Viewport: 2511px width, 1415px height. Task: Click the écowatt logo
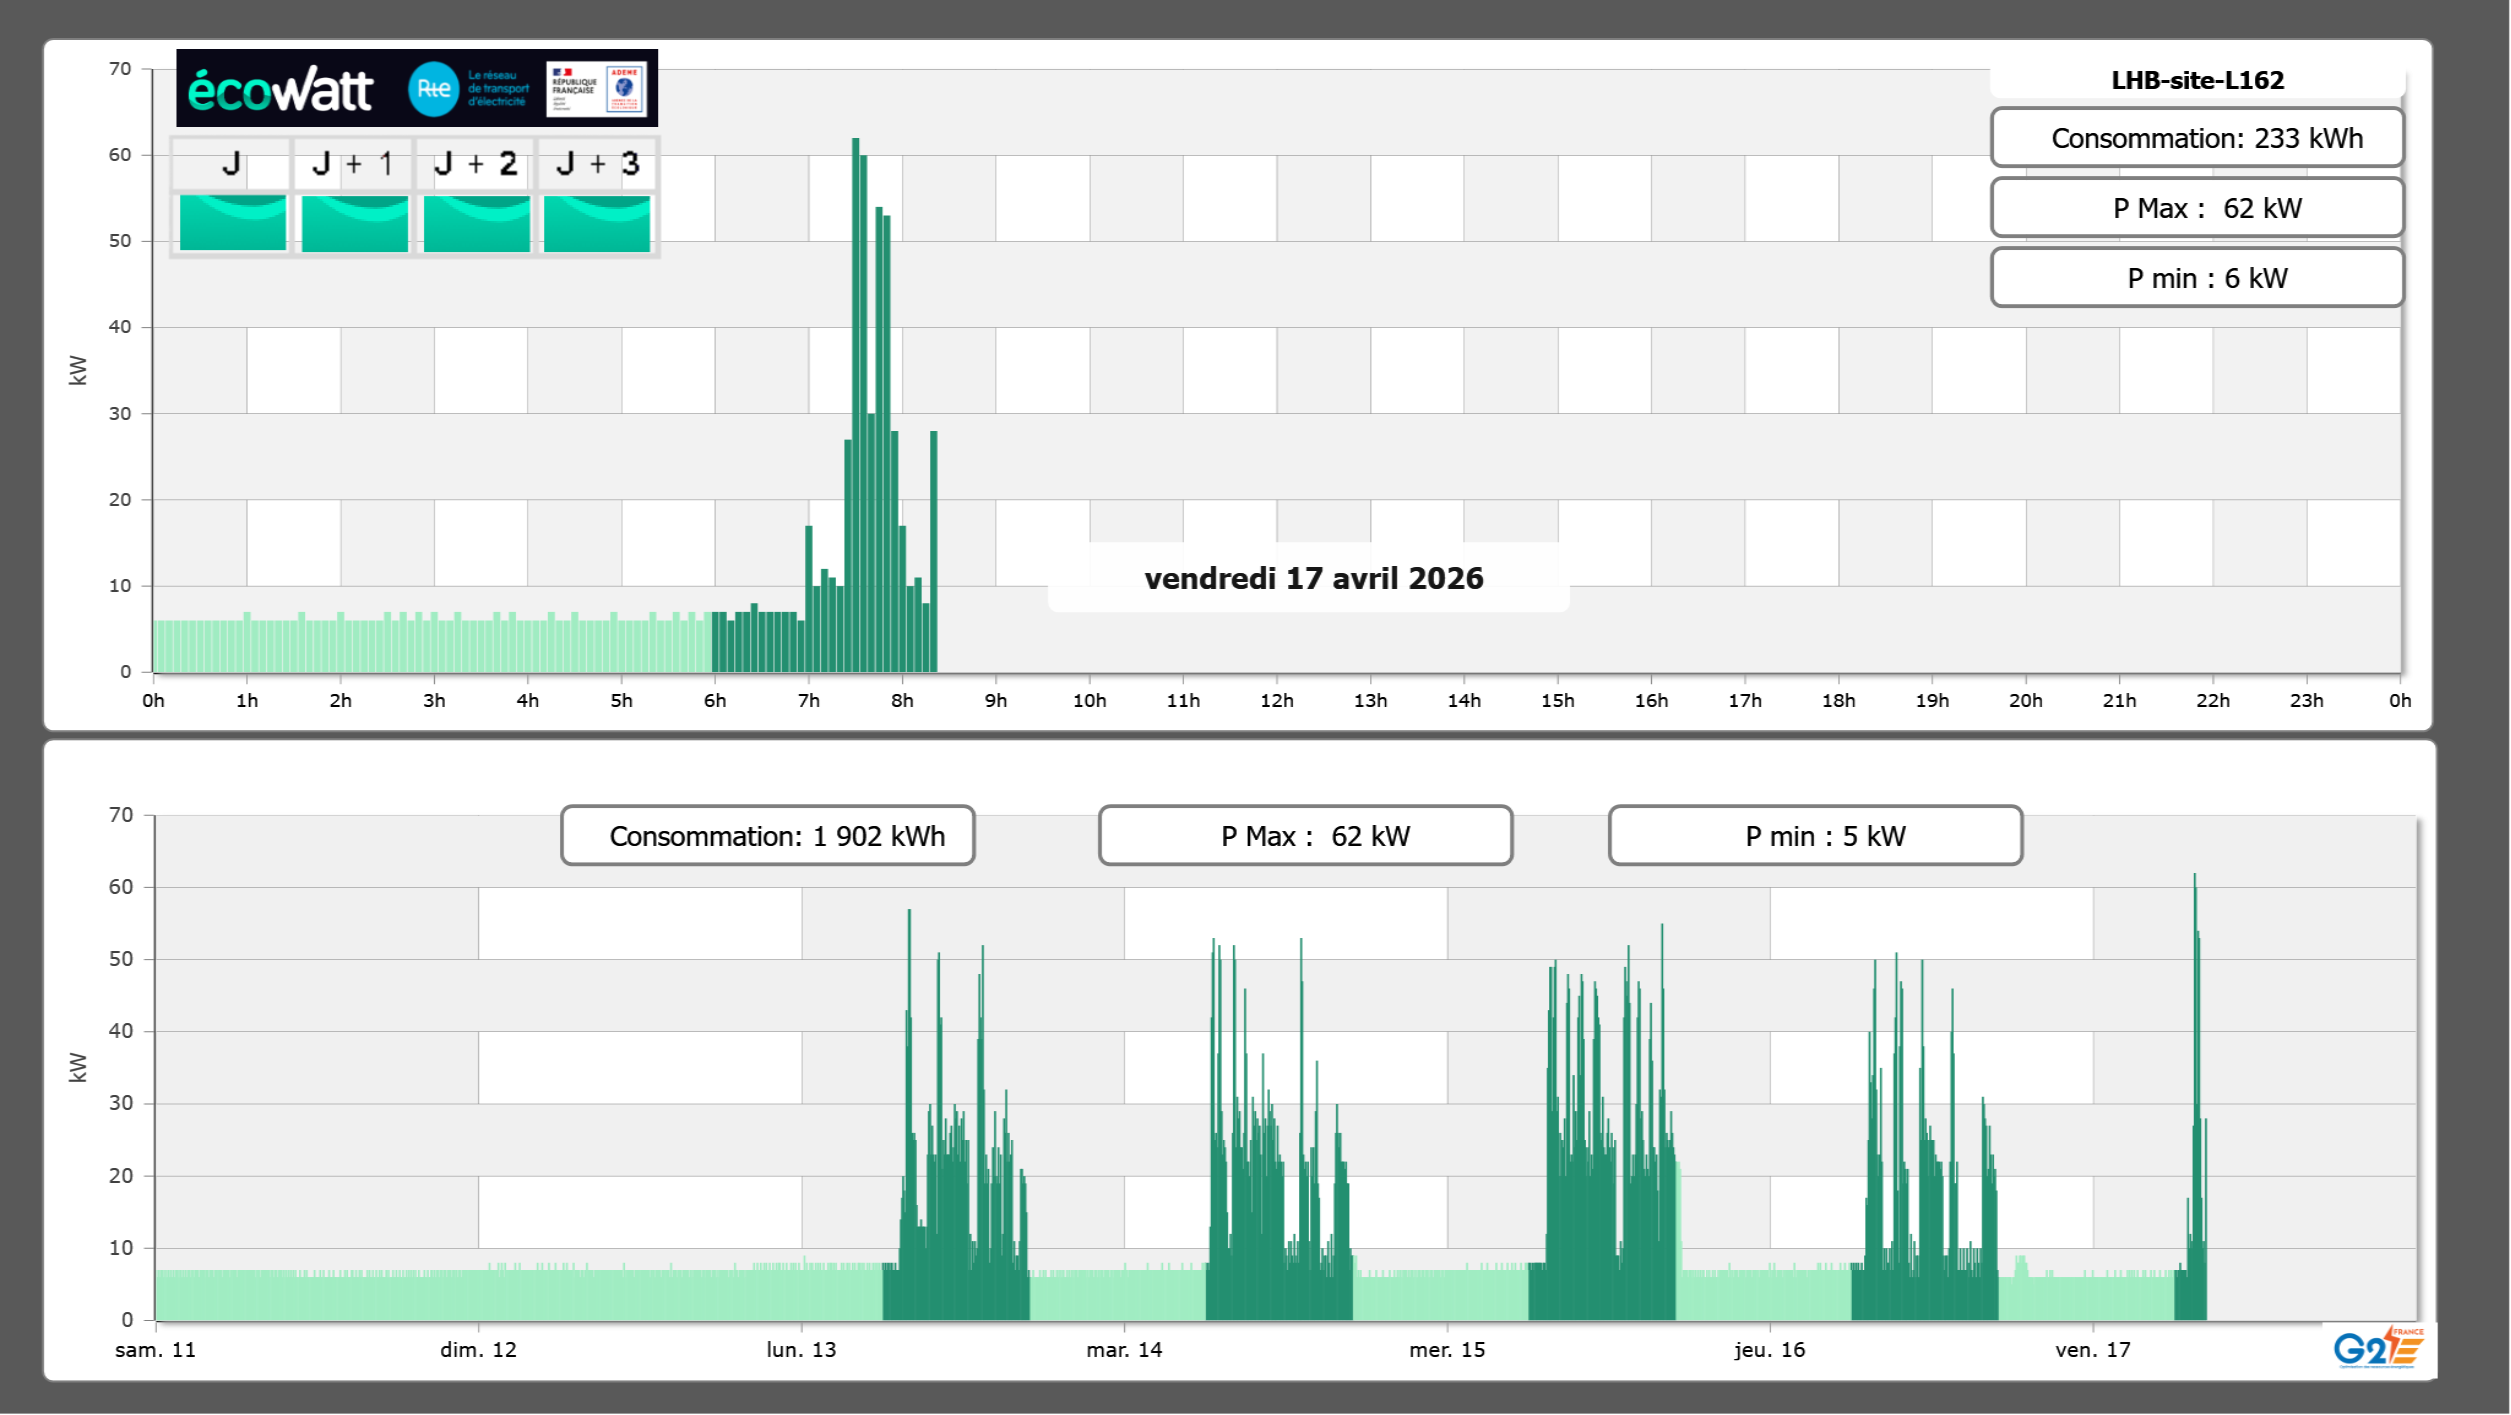point(280,90)
